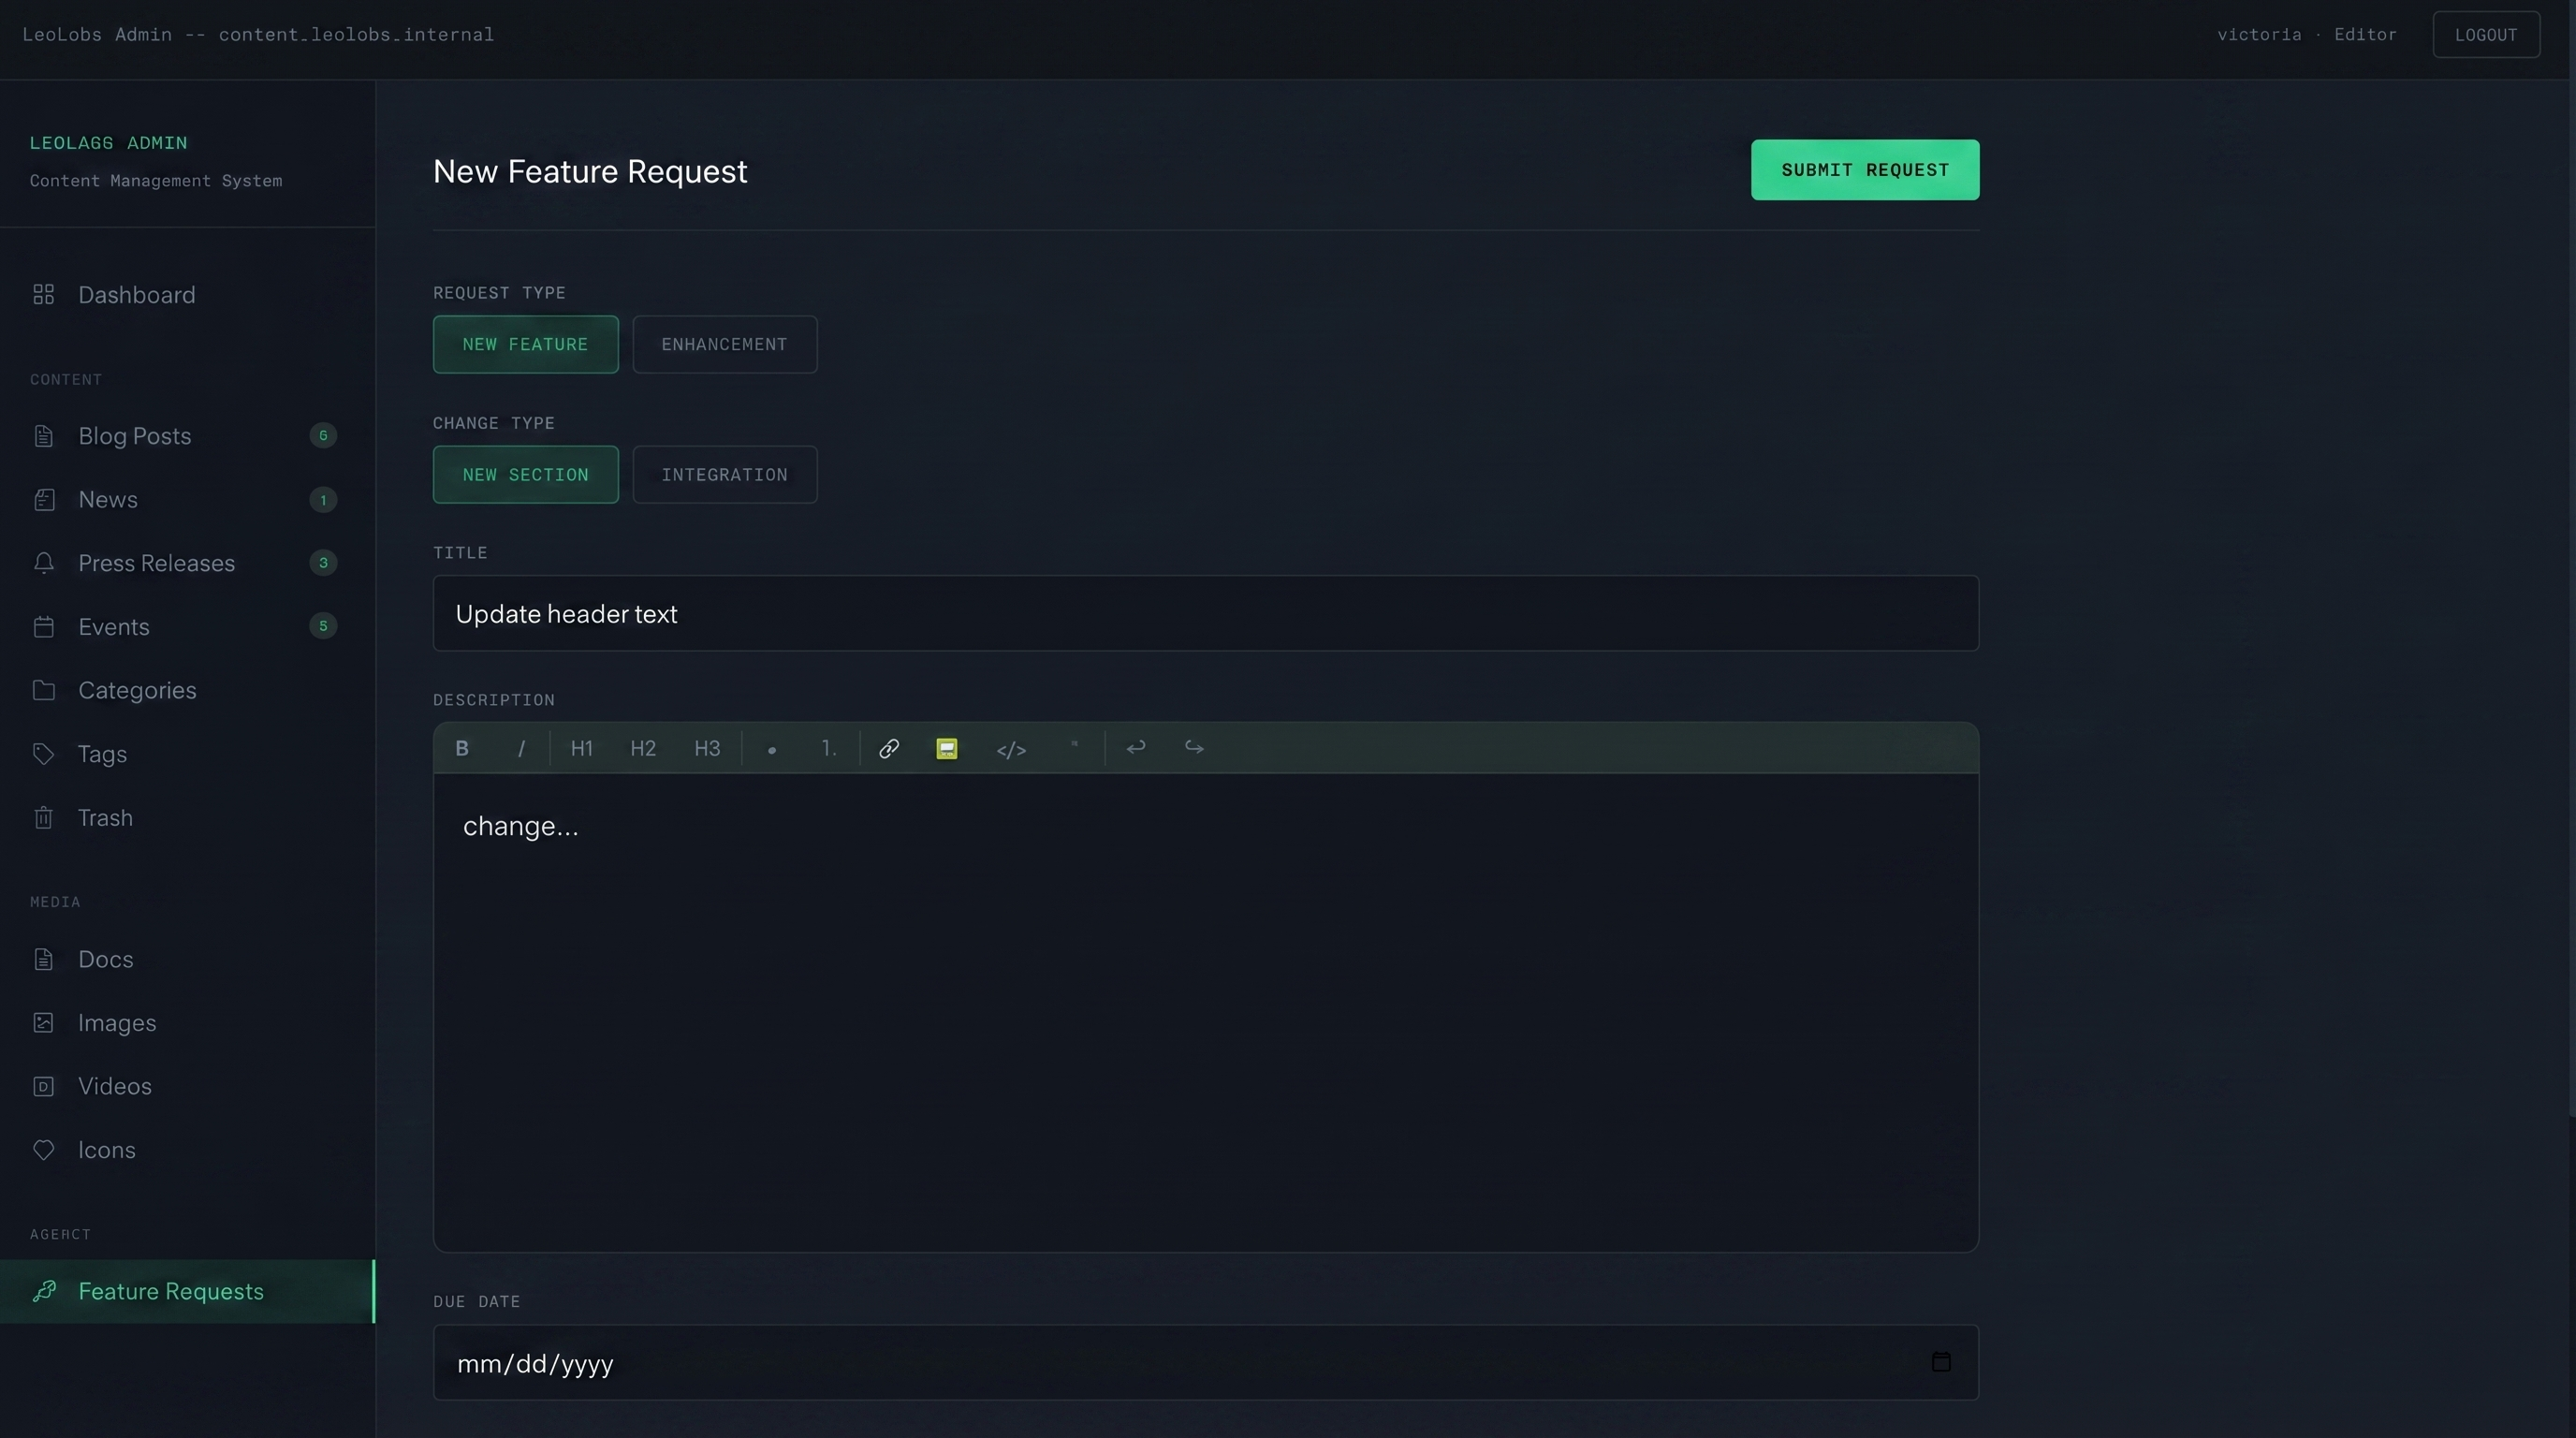Image resolution: width=2576 pixels, height=1438 pixels.
Task: Select New Section change type
Action: pos(525,474)
